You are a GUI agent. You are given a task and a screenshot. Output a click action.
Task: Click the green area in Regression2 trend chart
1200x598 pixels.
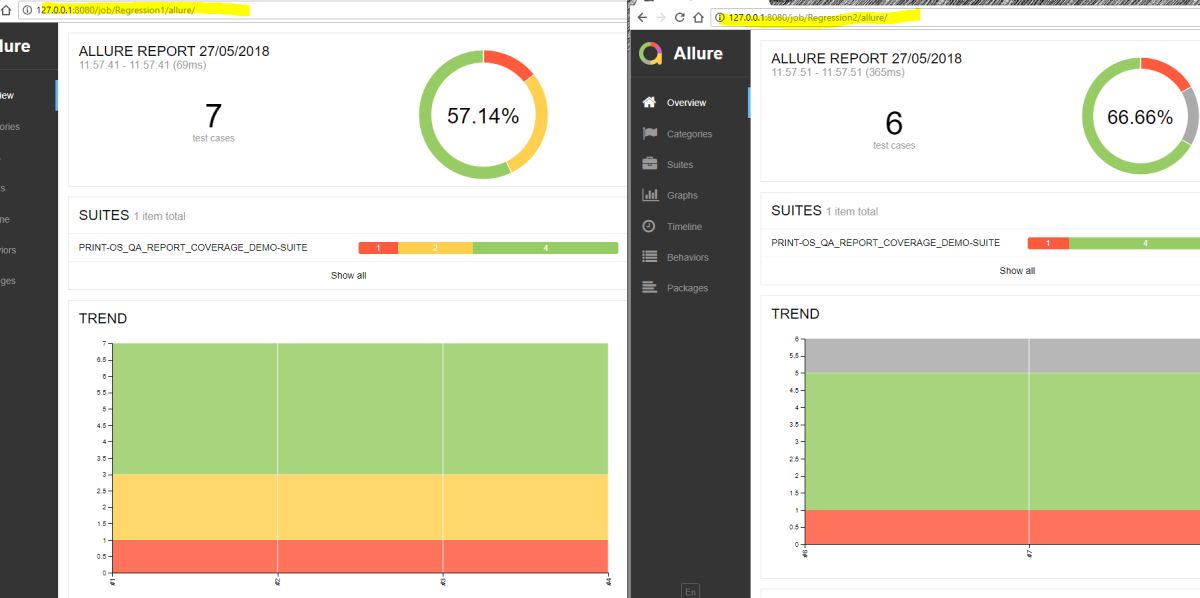coord(1000,441)
